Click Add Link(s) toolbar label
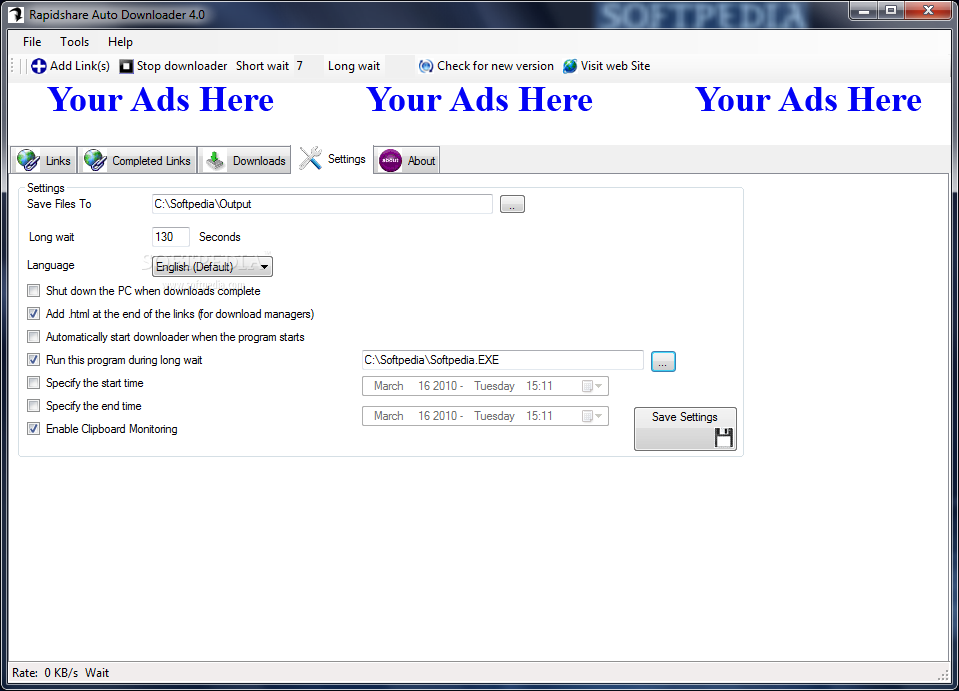Image resolution: width=959 pixels, height=691 pixels. (x=80, y=66)
